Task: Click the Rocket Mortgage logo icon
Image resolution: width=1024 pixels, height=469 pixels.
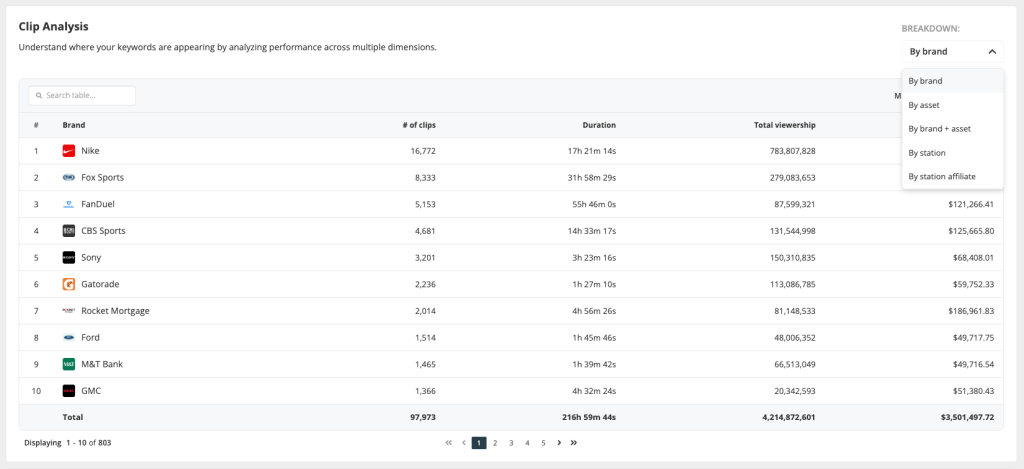Action: click(69, 311)
